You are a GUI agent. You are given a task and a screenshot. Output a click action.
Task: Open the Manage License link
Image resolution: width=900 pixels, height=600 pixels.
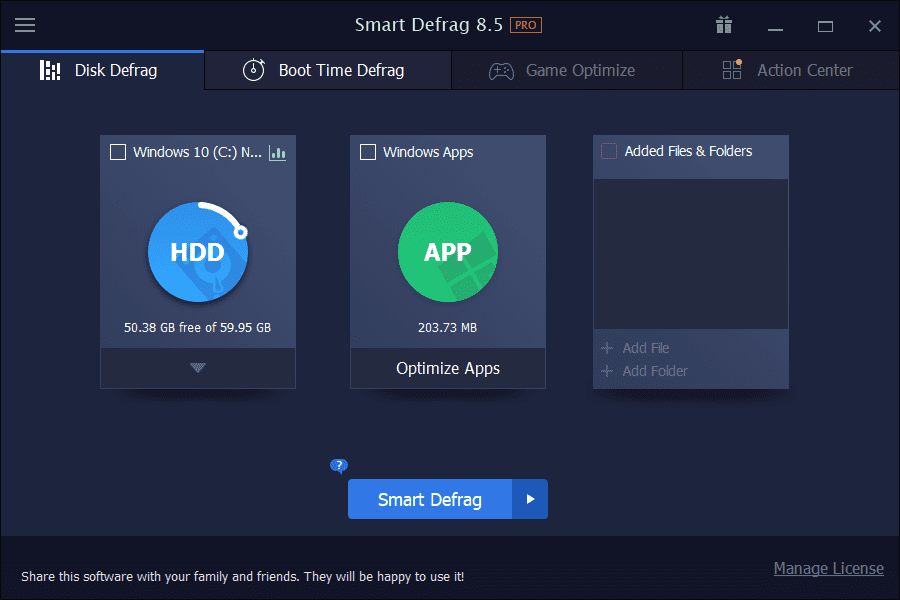click(x=828, y=568)
